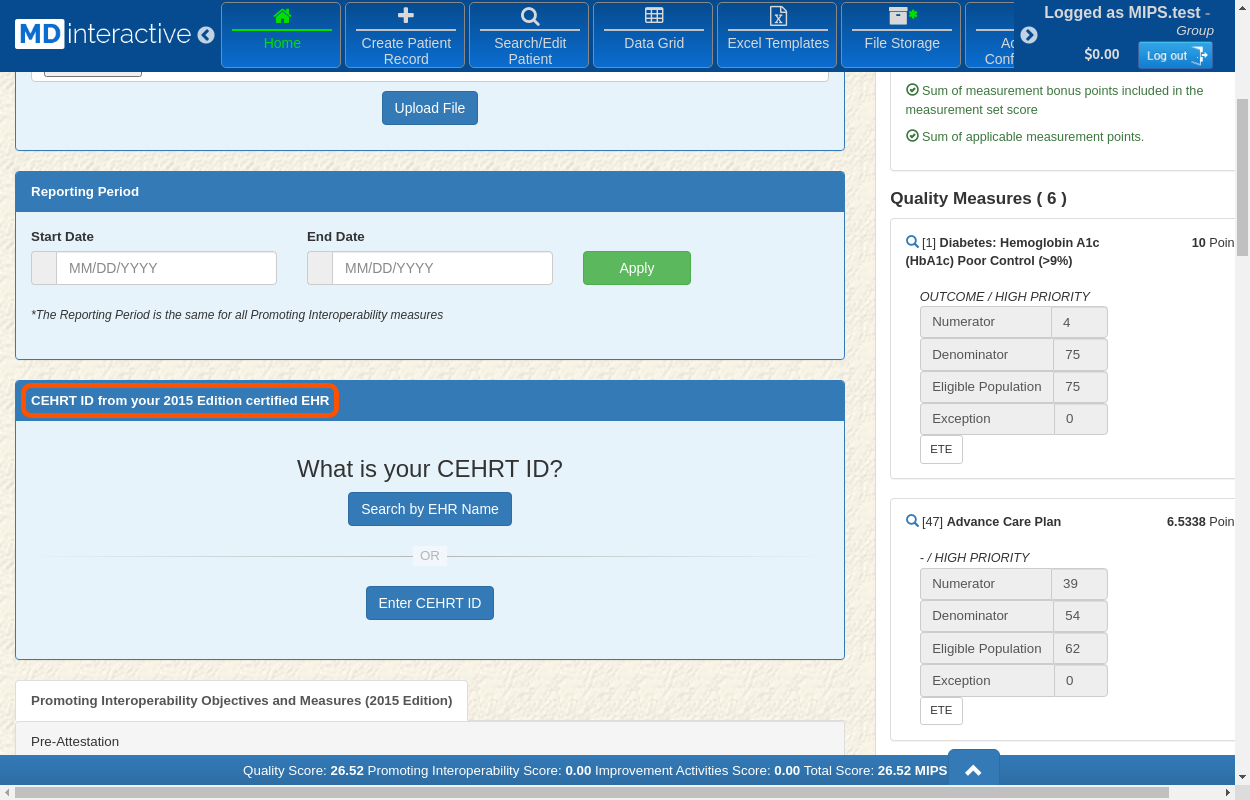Focus the Start Date input field
Image resolution: width=1250 pixels, height=800 pixels.
pyautogui.click(x=166, y=268)
